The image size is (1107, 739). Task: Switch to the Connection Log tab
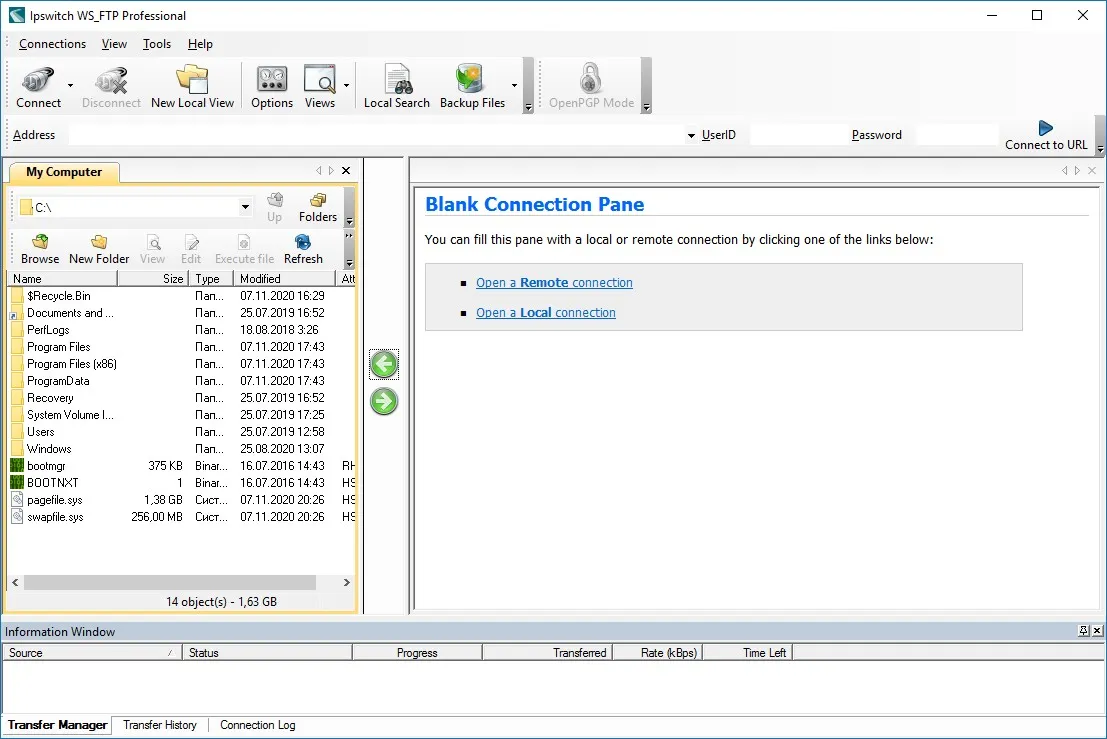coord(258,725)
